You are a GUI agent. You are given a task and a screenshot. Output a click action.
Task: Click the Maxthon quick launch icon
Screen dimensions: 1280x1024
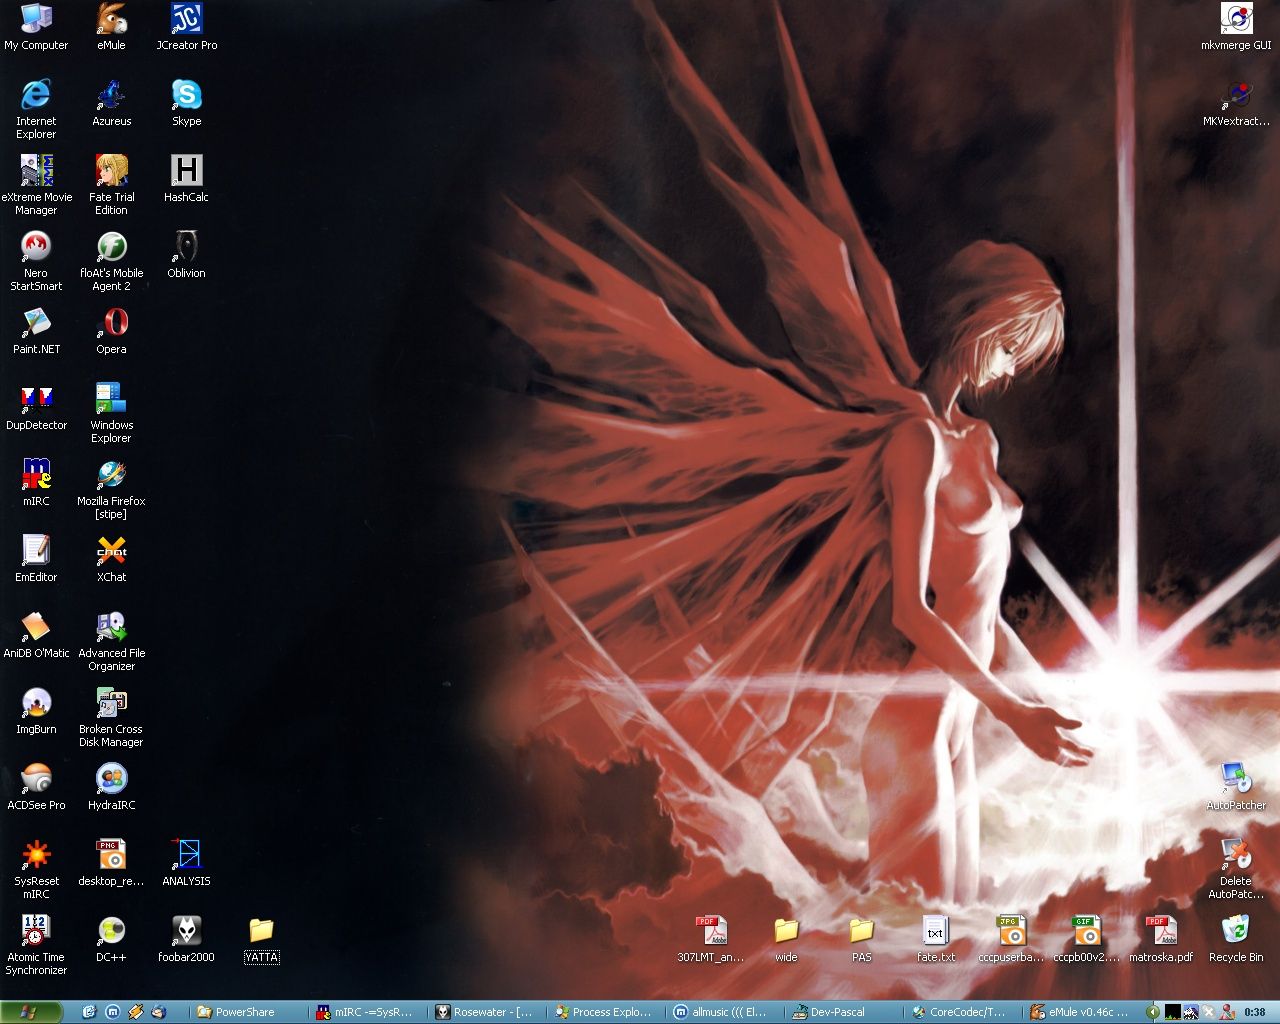pyautogui.click(x=113, y=1012)
